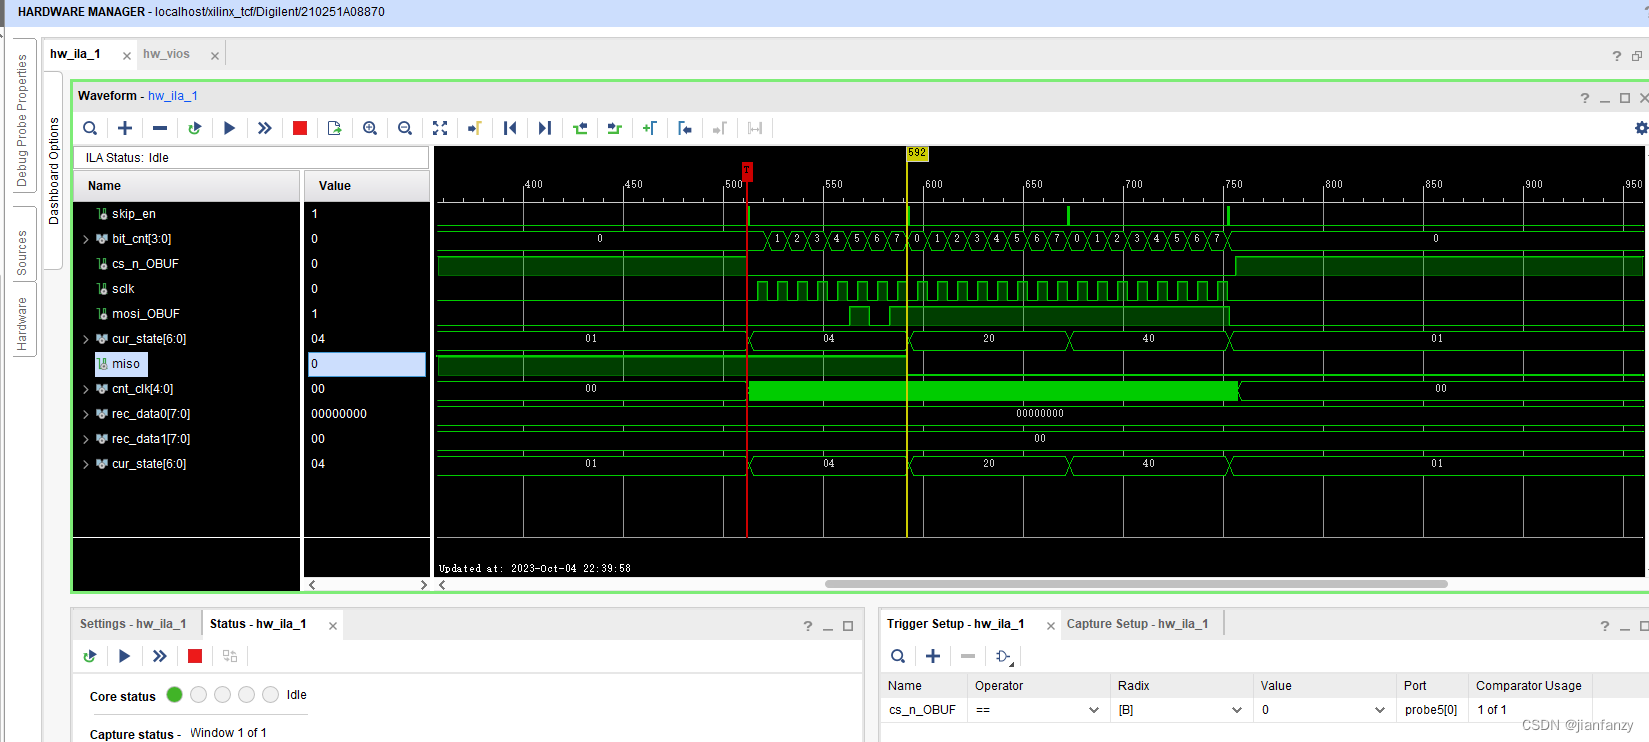
Task: Go to the next transition
Action: point(615,128)
